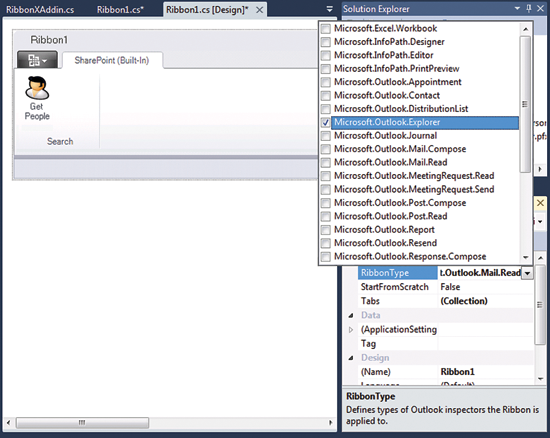
Task: Click Solution Explorer scroll-right arrow
Action: pyautogui.click(x=540, y=169)
